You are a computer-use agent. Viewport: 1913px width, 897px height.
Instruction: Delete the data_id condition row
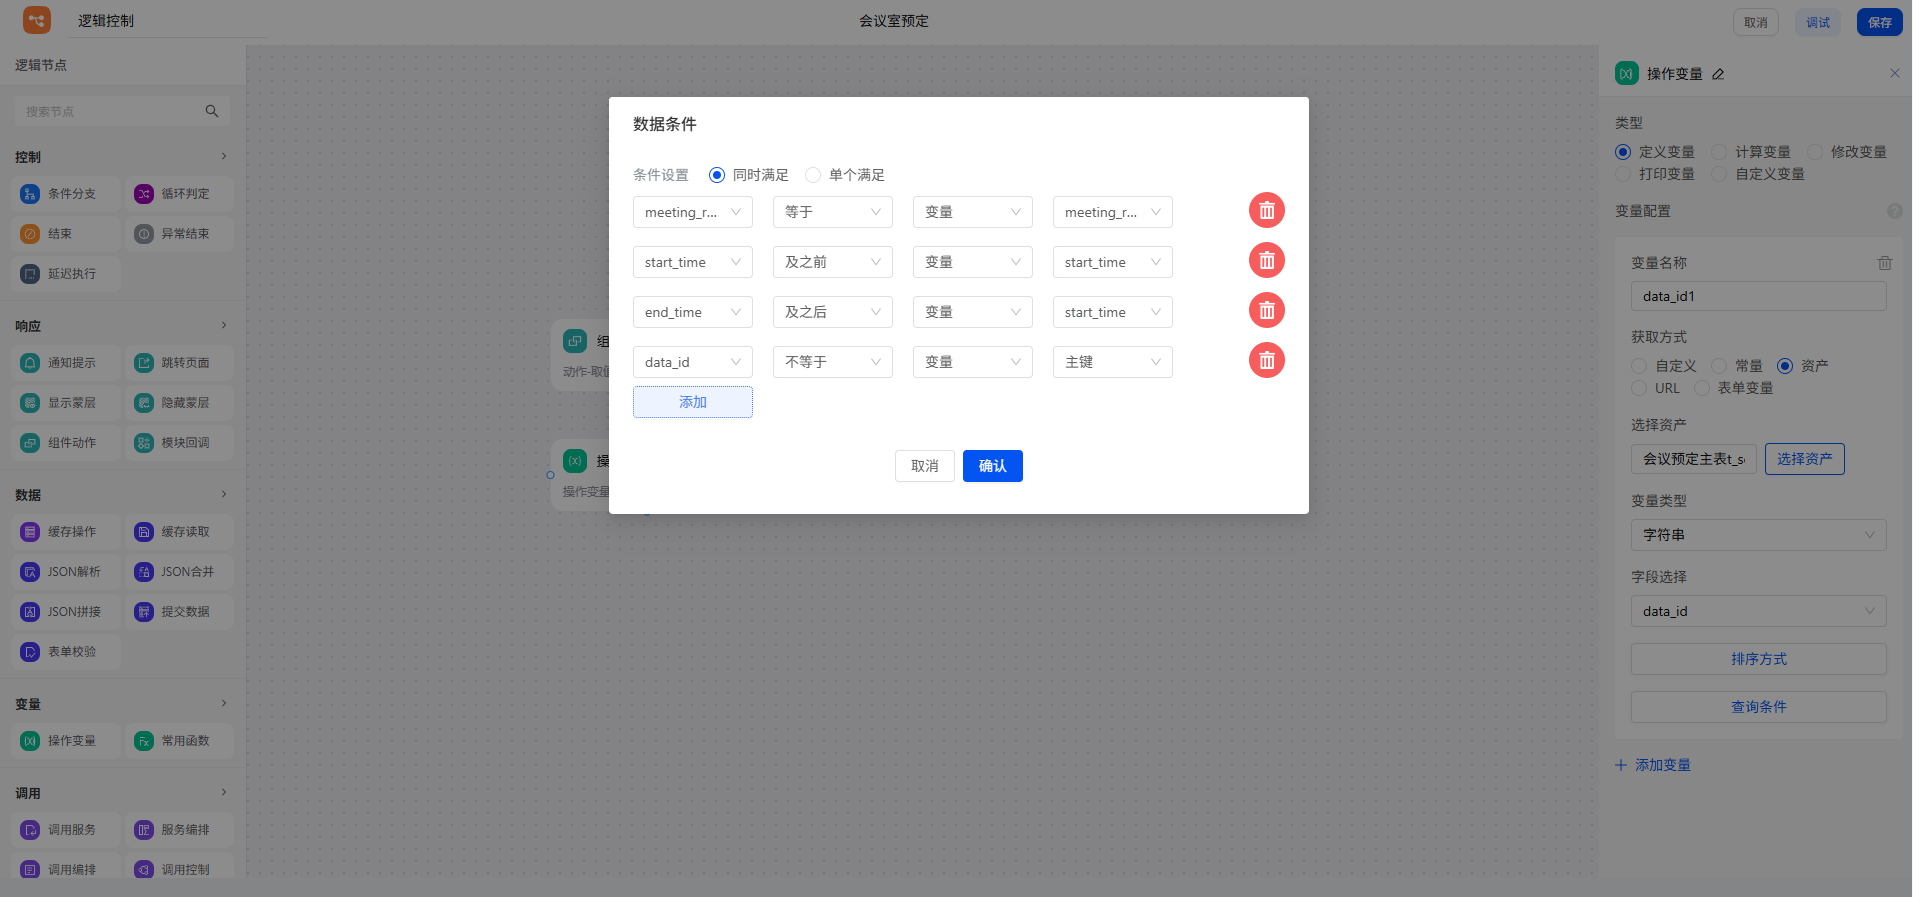click(x=1266, y=361)
